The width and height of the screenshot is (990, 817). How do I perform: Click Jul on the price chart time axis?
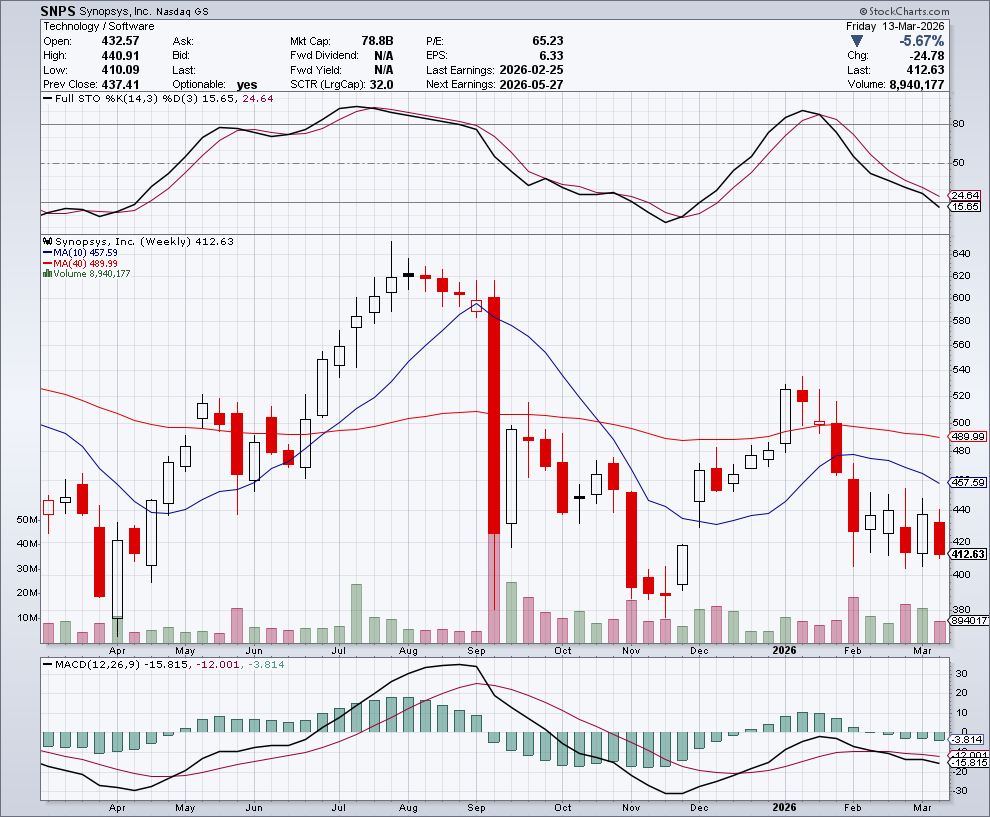click(339, 650)
